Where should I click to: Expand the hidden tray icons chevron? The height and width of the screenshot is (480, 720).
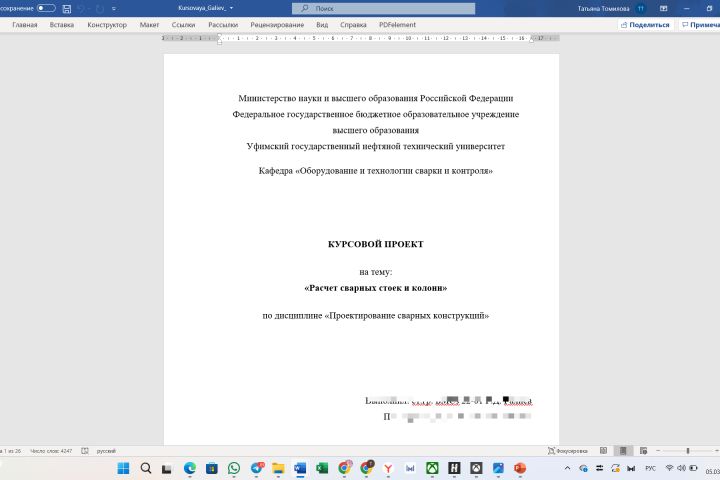(568, 468)
